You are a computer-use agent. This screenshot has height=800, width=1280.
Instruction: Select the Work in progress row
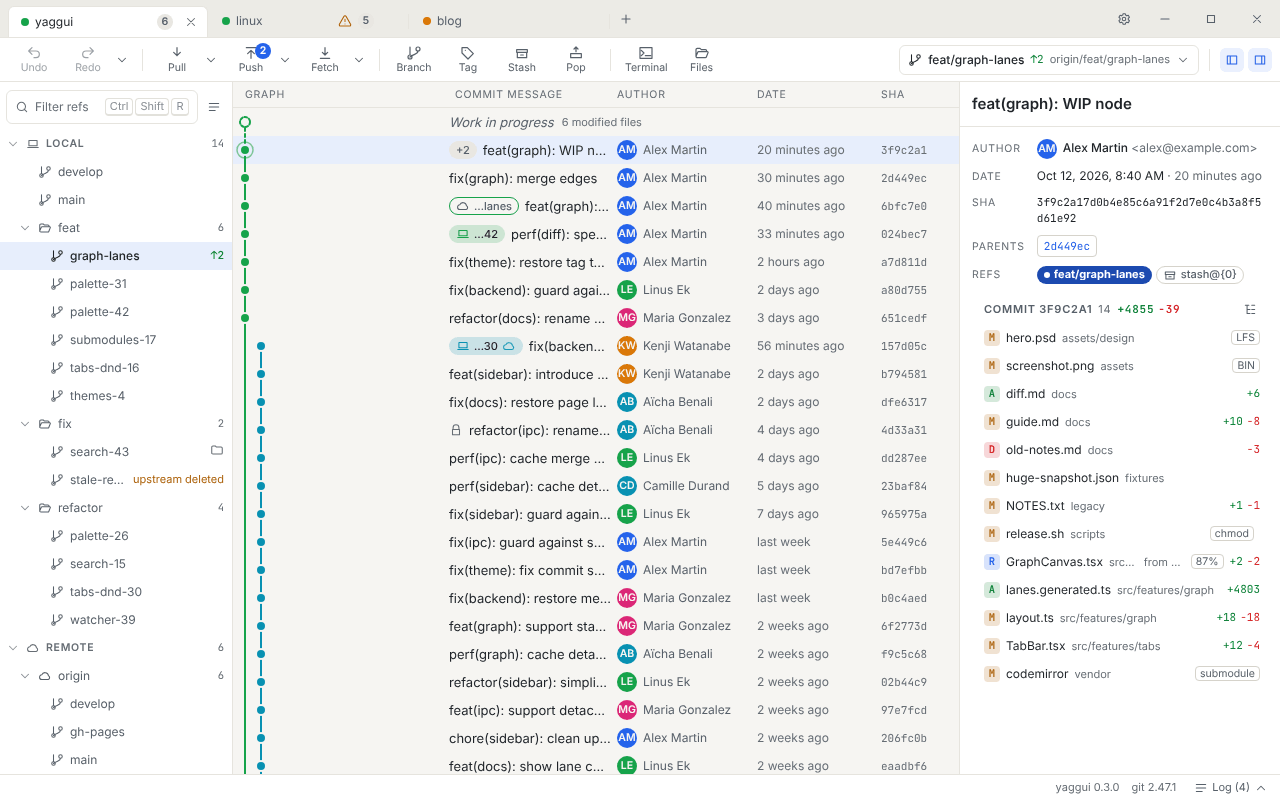(x=596, y=122)
